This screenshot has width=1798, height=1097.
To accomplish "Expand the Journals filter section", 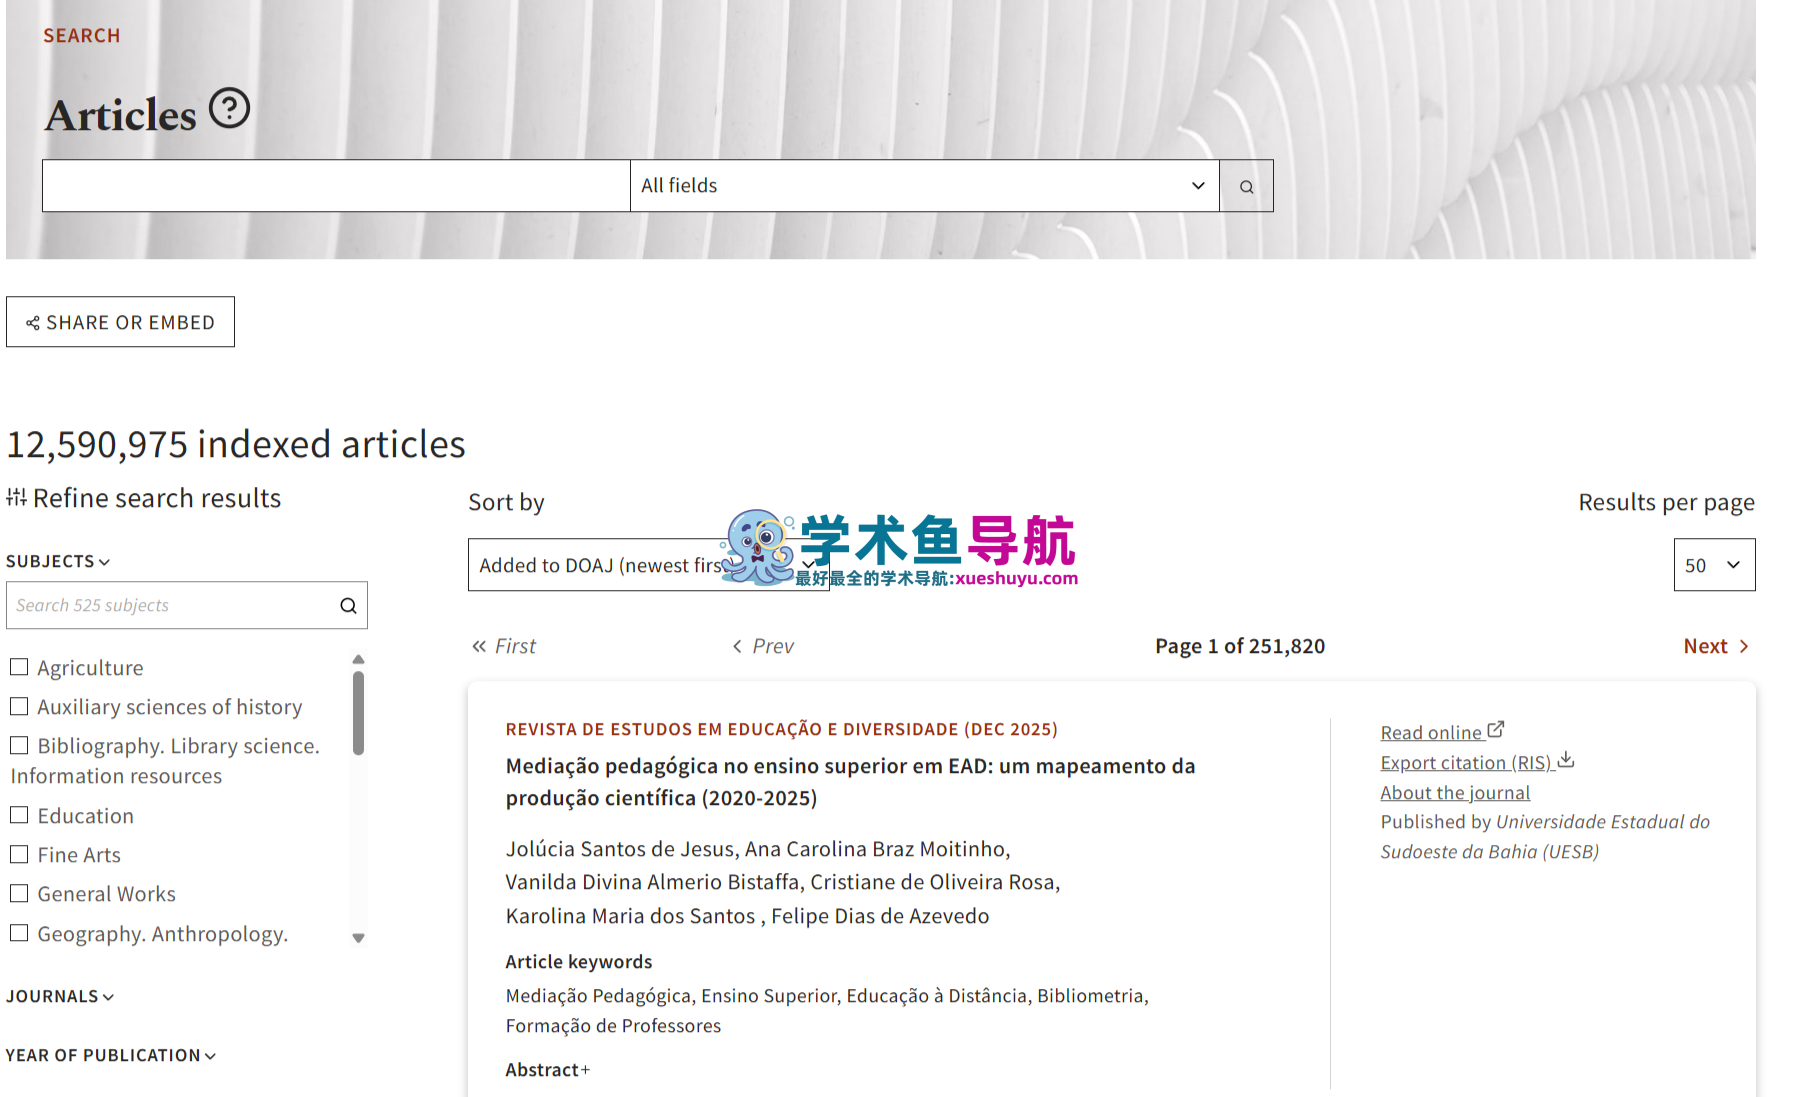I will click(60, 996).
